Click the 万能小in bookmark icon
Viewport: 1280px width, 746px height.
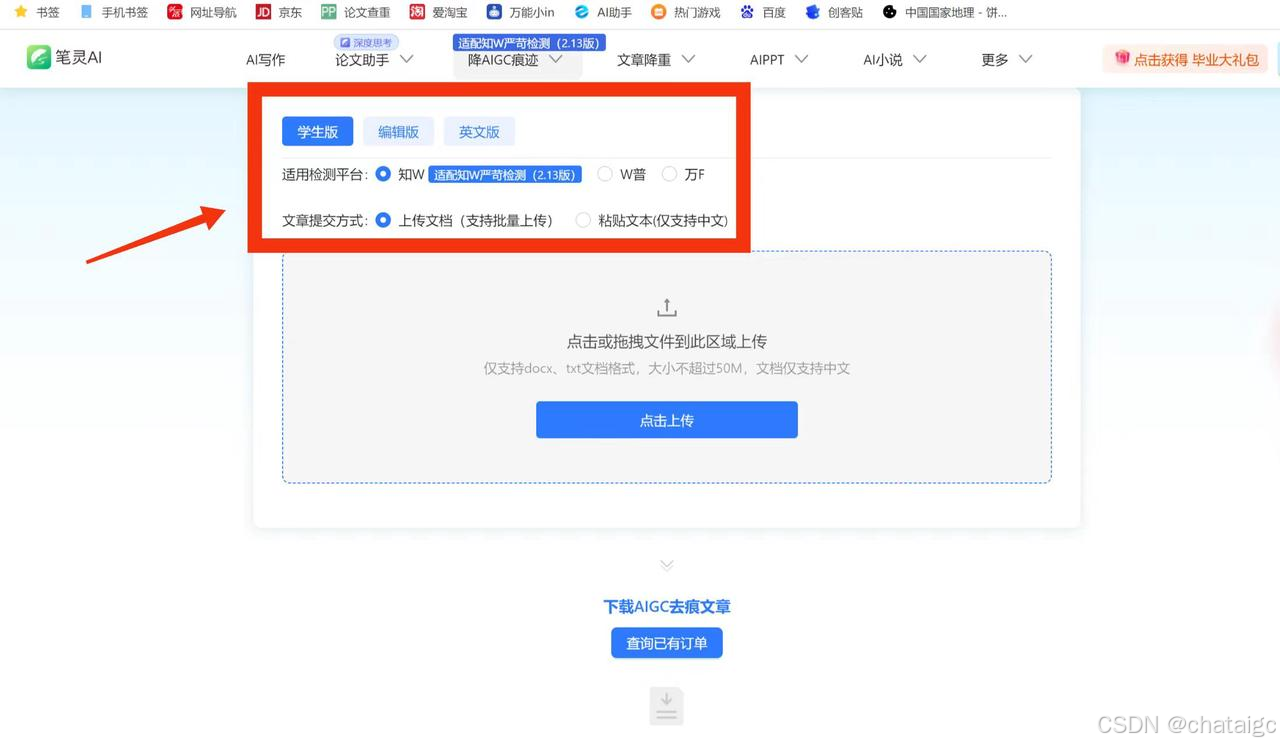(x=494, y=12)
